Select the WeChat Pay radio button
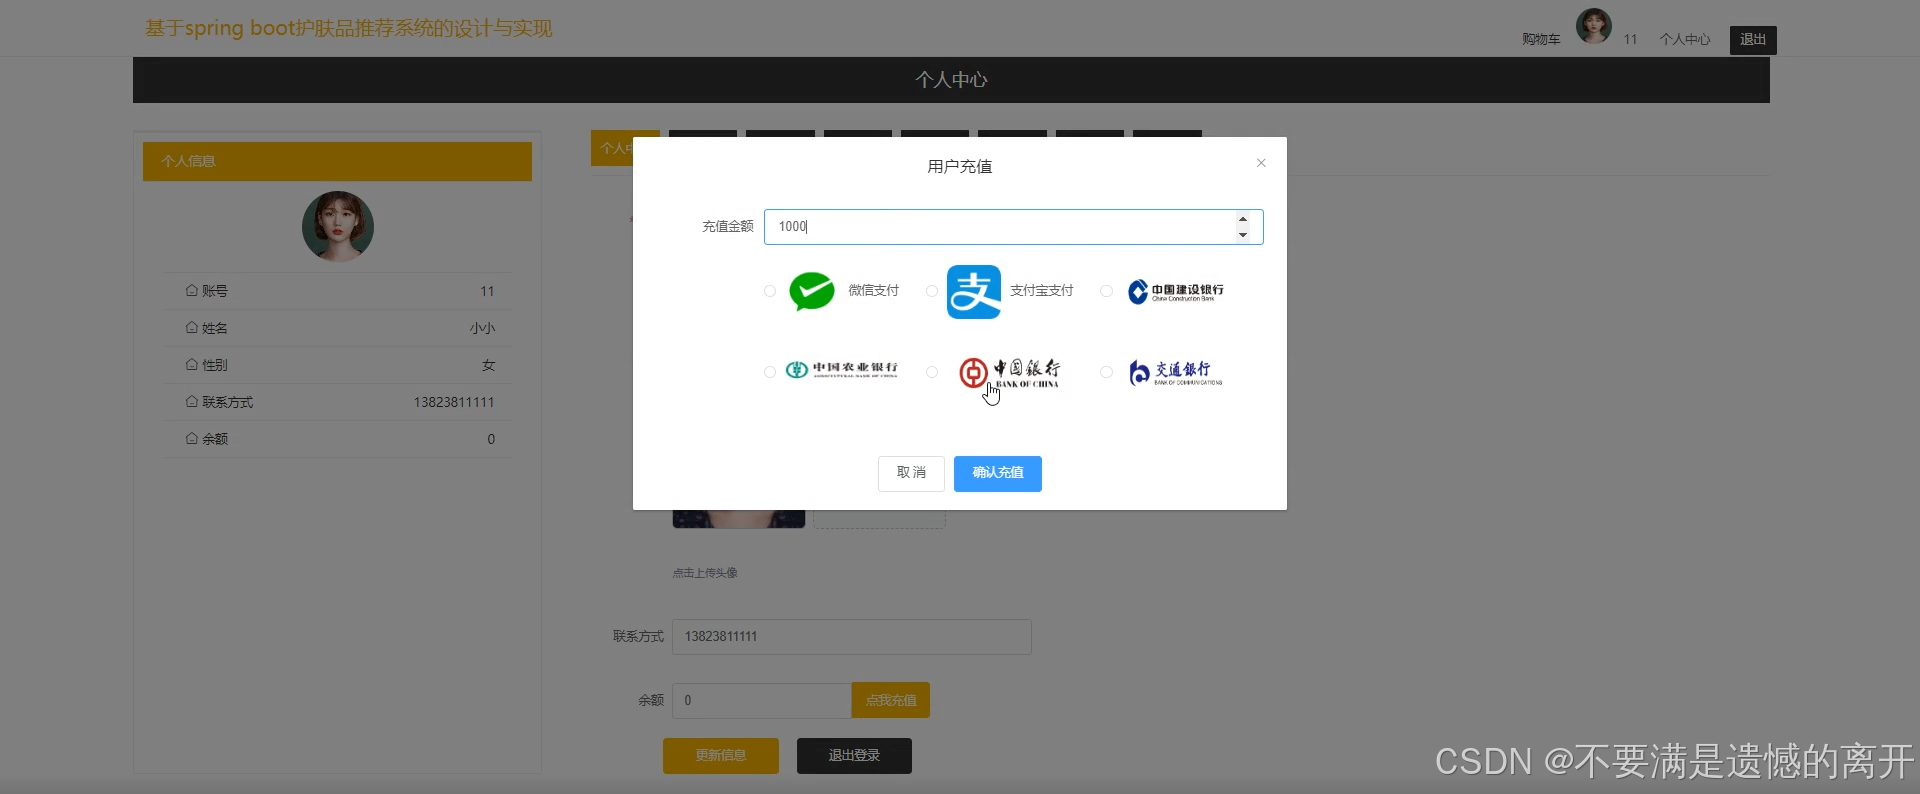Image resolution: width=1920 pixels, height=794 pixels. [x=769, y=291]
